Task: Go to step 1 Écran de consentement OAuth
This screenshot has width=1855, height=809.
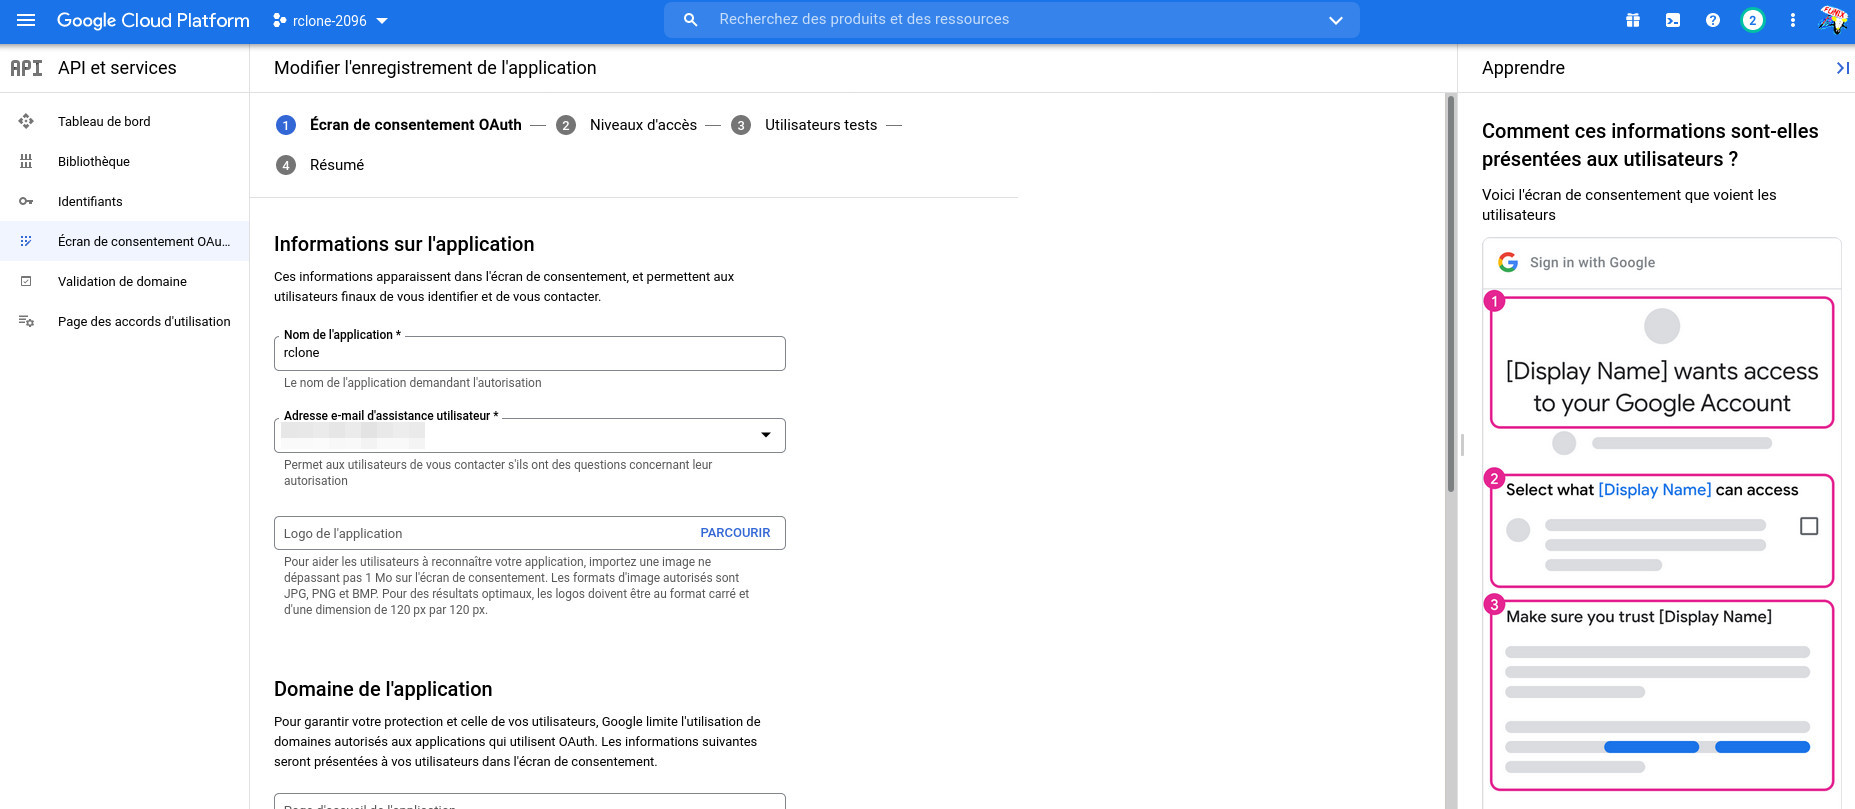Action: (x=399, y=125)
